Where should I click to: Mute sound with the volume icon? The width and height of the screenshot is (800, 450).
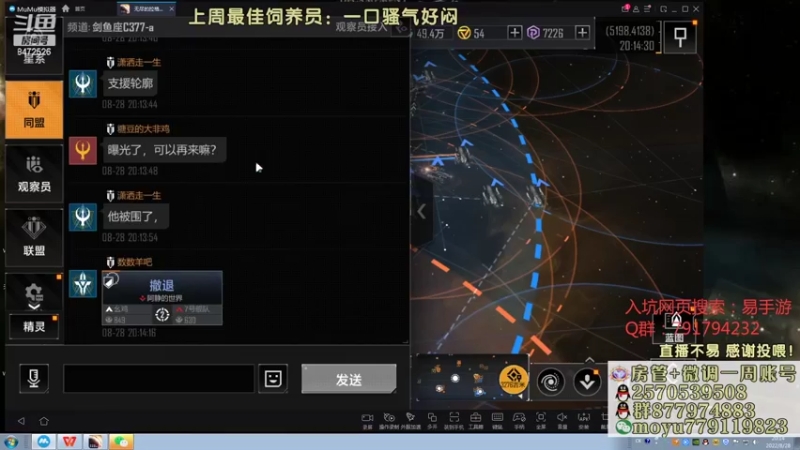tap(562, 420)
